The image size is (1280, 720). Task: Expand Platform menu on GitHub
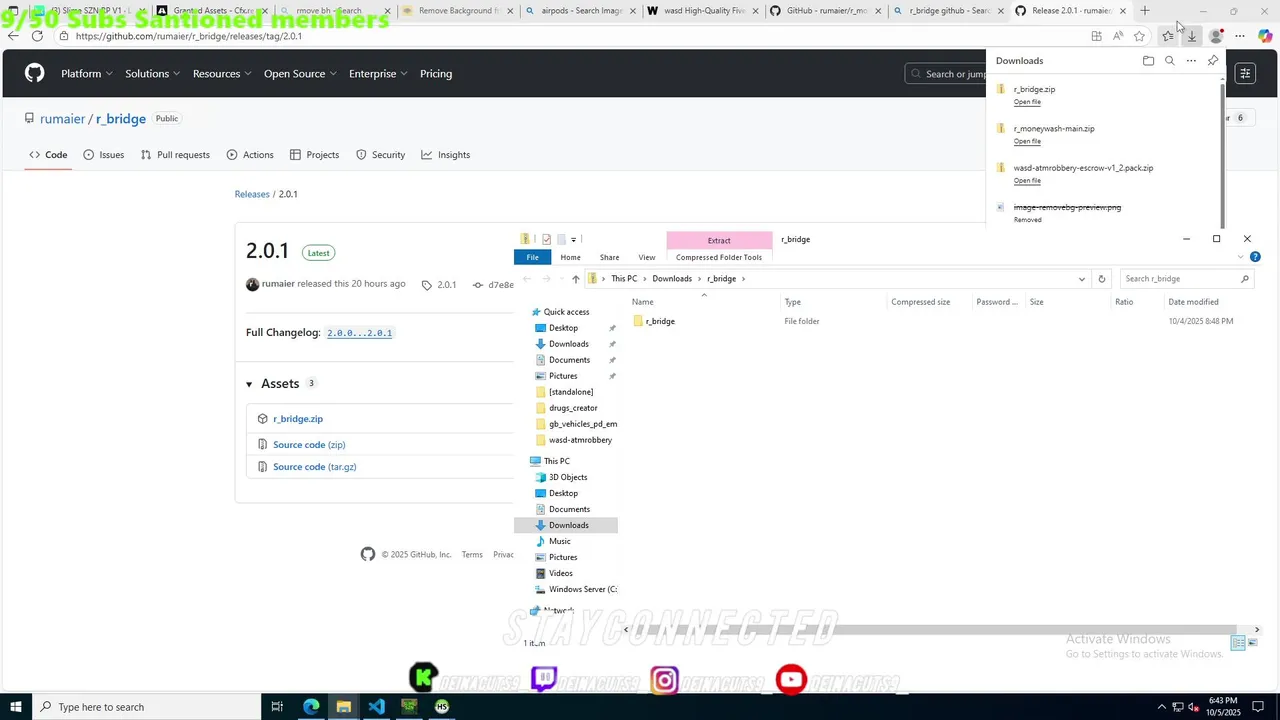point(87,74)
